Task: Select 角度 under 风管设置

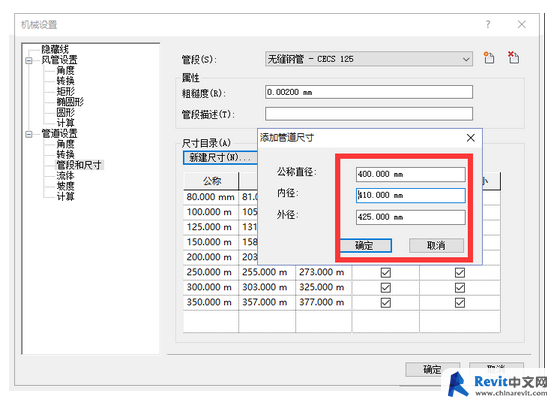Action: pos(65,70)
